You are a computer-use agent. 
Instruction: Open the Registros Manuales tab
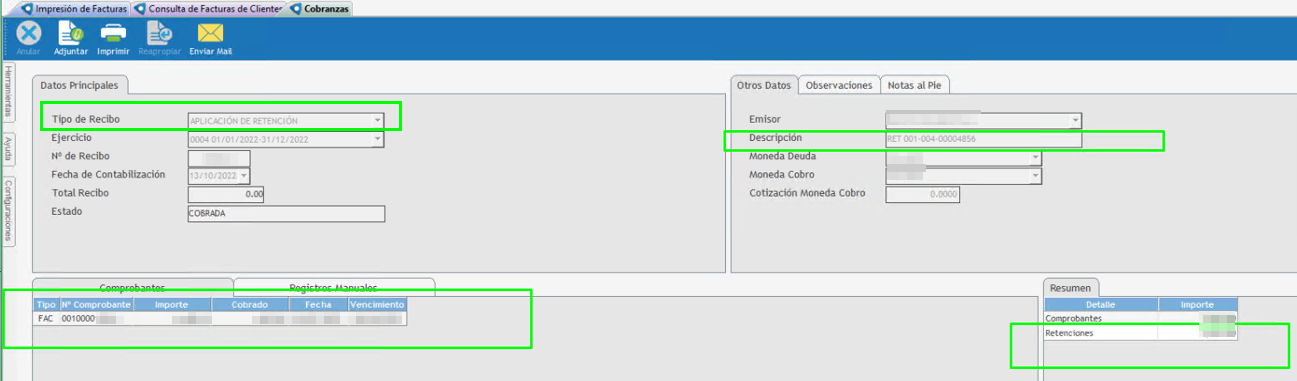334,287
